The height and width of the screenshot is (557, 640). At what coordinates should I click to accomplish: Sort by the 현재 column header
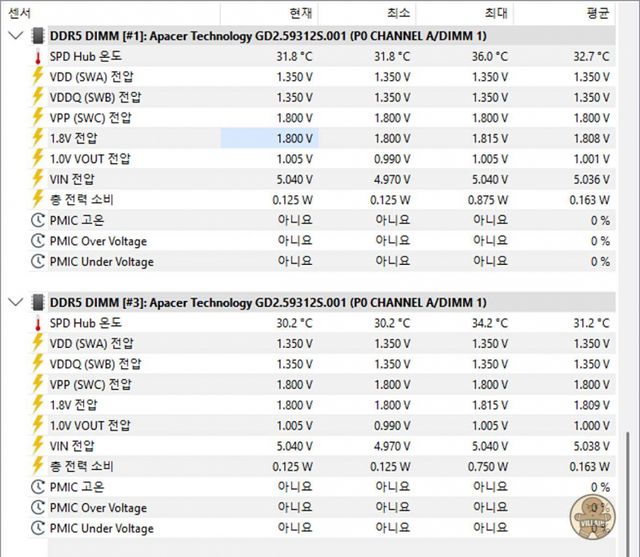[x=300, y=12]
